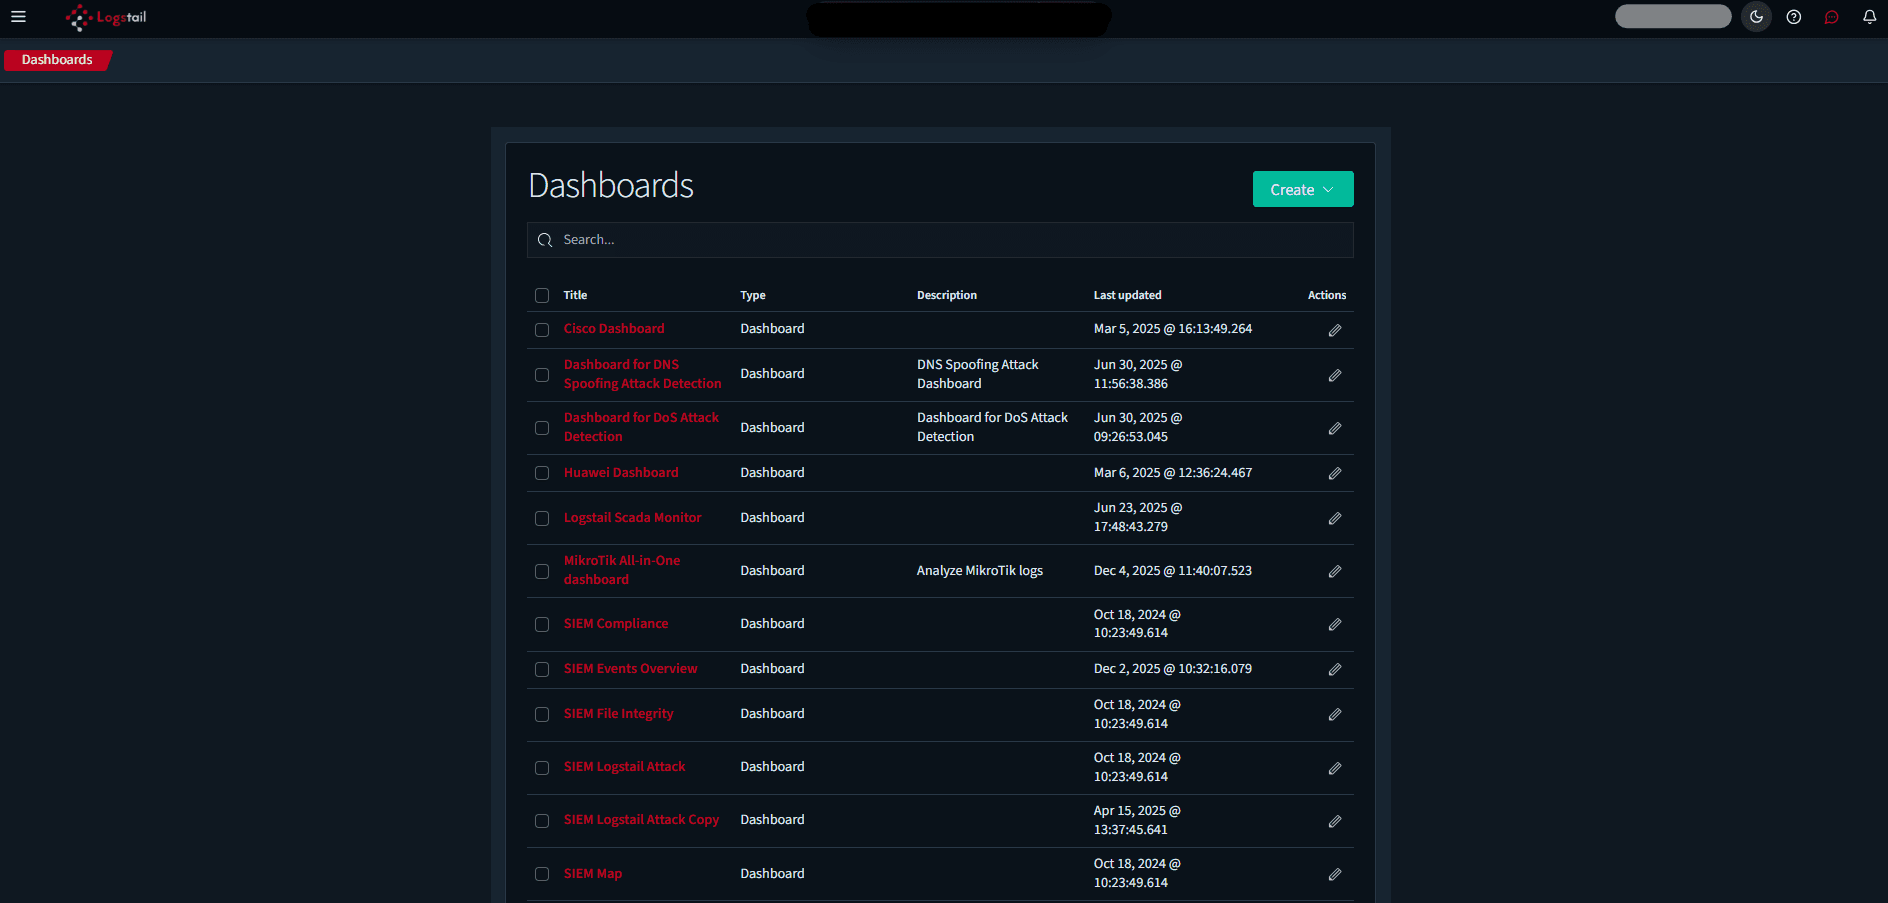Check the SIEM Compliance row
The width and height of the screenshot is (1888, 903).
click(x=542, y=624)
